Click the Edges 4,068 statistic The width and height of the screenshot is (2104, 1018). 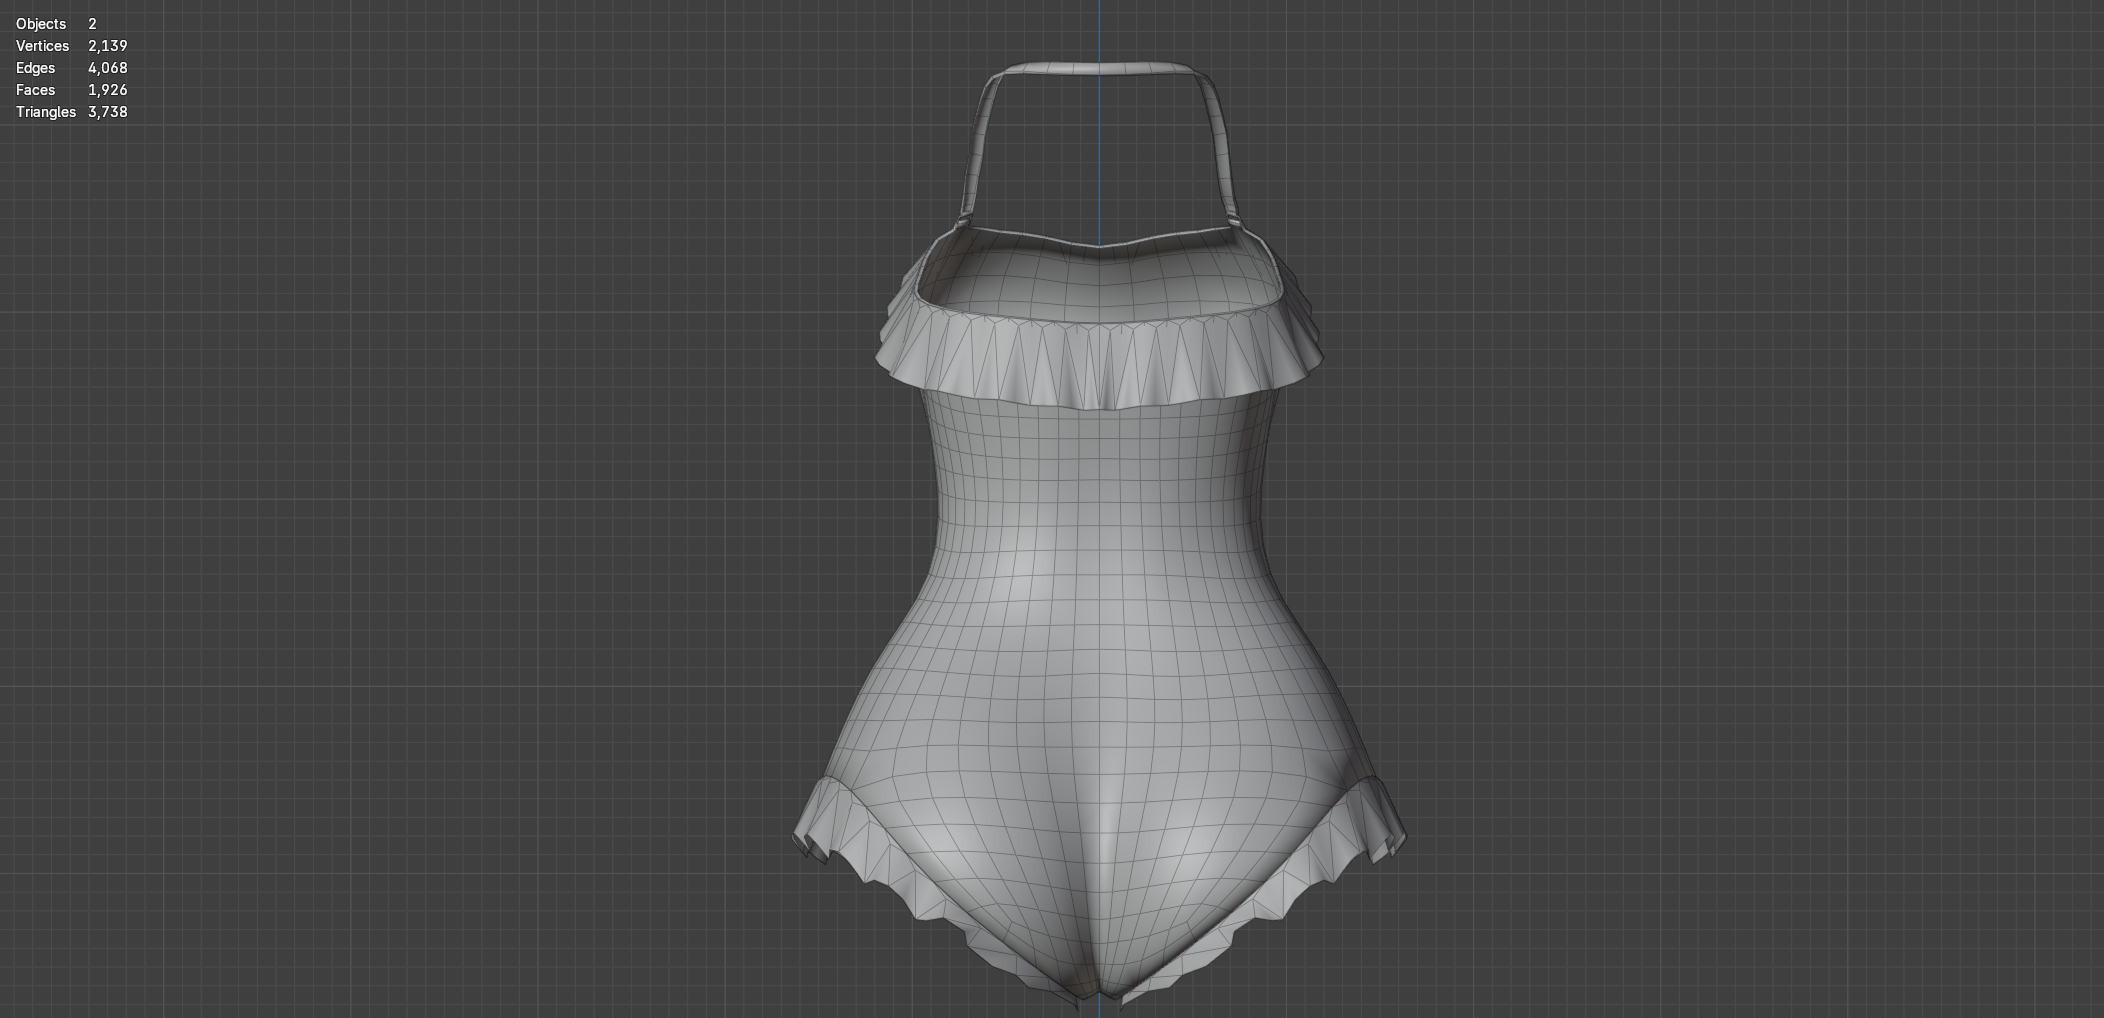(71, 68)
